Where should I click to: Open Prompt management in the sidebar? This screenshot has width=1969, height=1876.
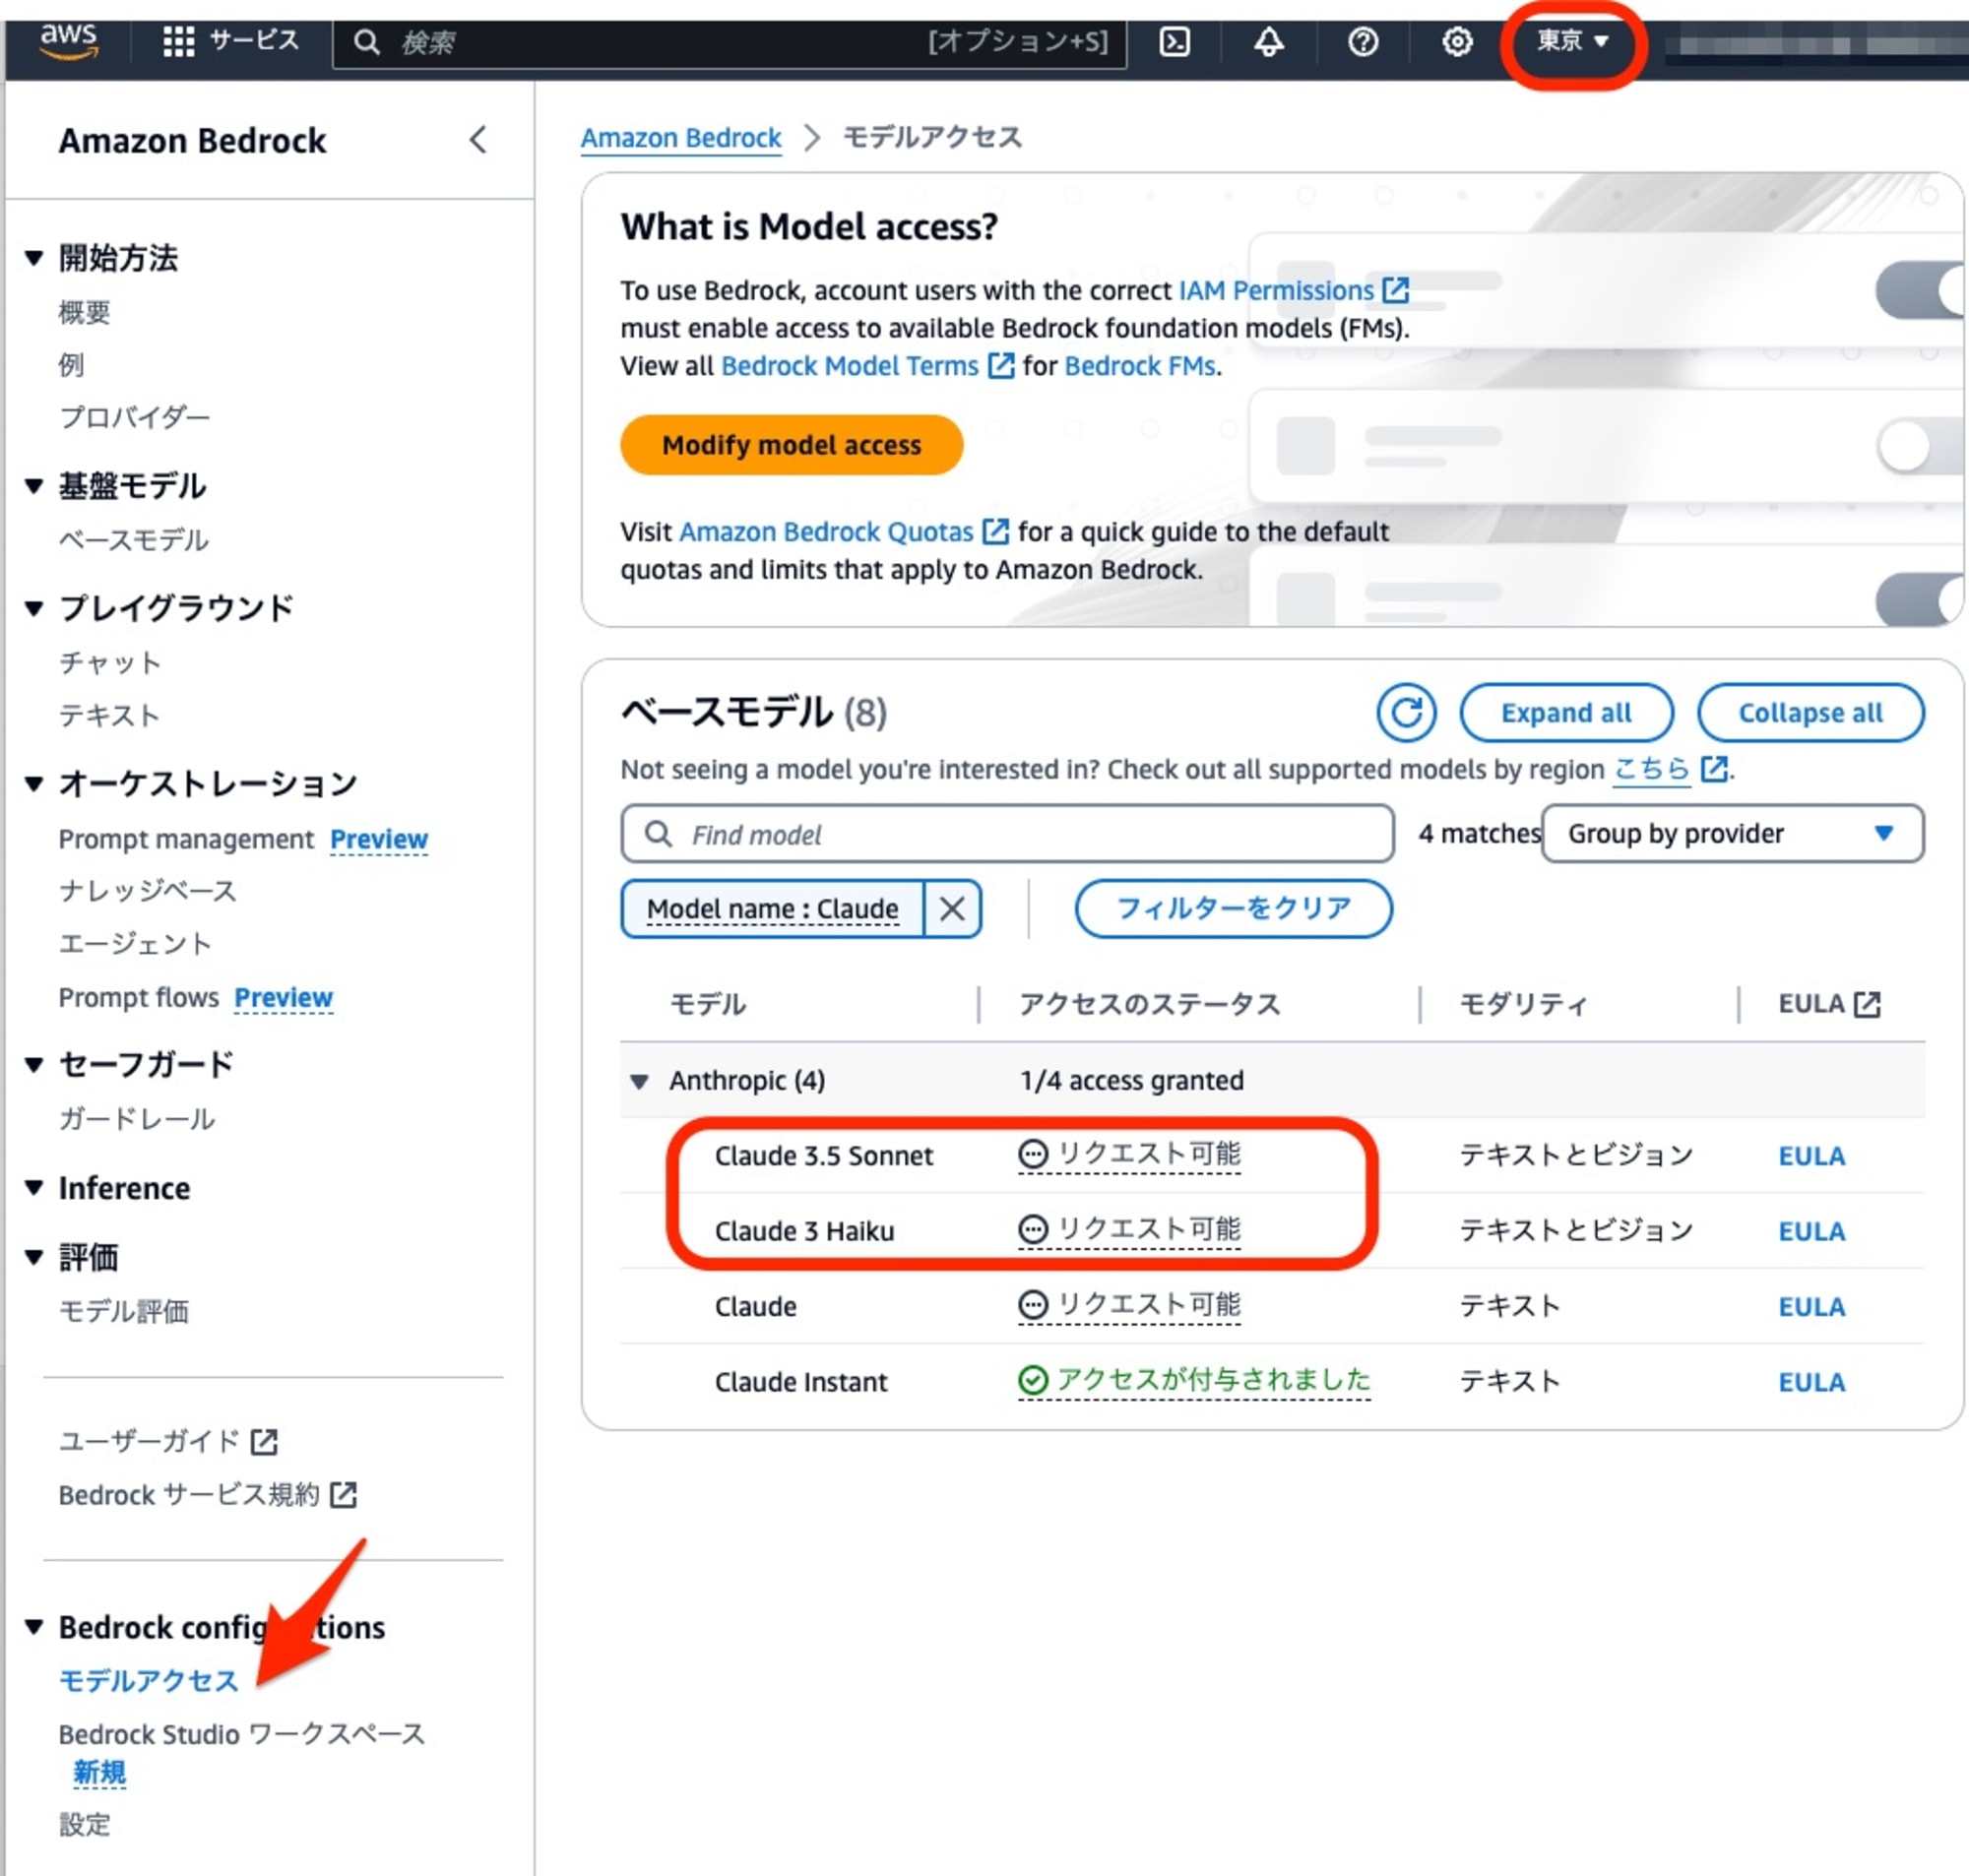click(x=186, y=839)
